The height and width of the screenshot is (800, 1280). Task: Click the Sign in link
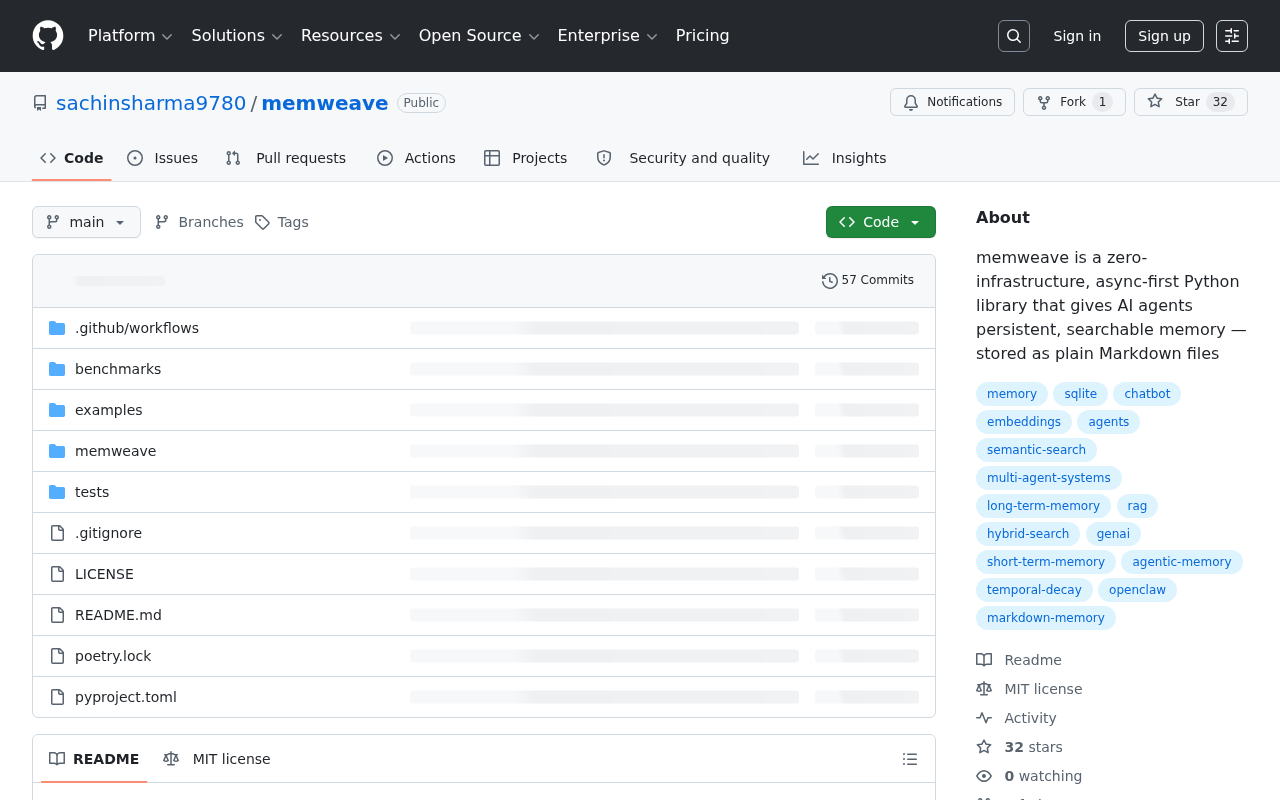click(x=1077, y=36)
